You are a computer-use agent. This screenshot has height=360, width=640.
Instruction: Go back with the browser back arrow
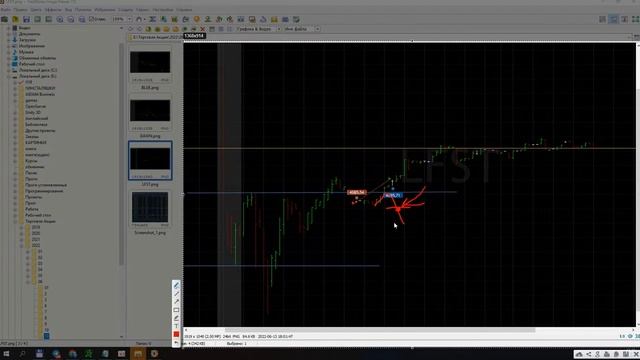pyautogui.click(x=131, y=29)
